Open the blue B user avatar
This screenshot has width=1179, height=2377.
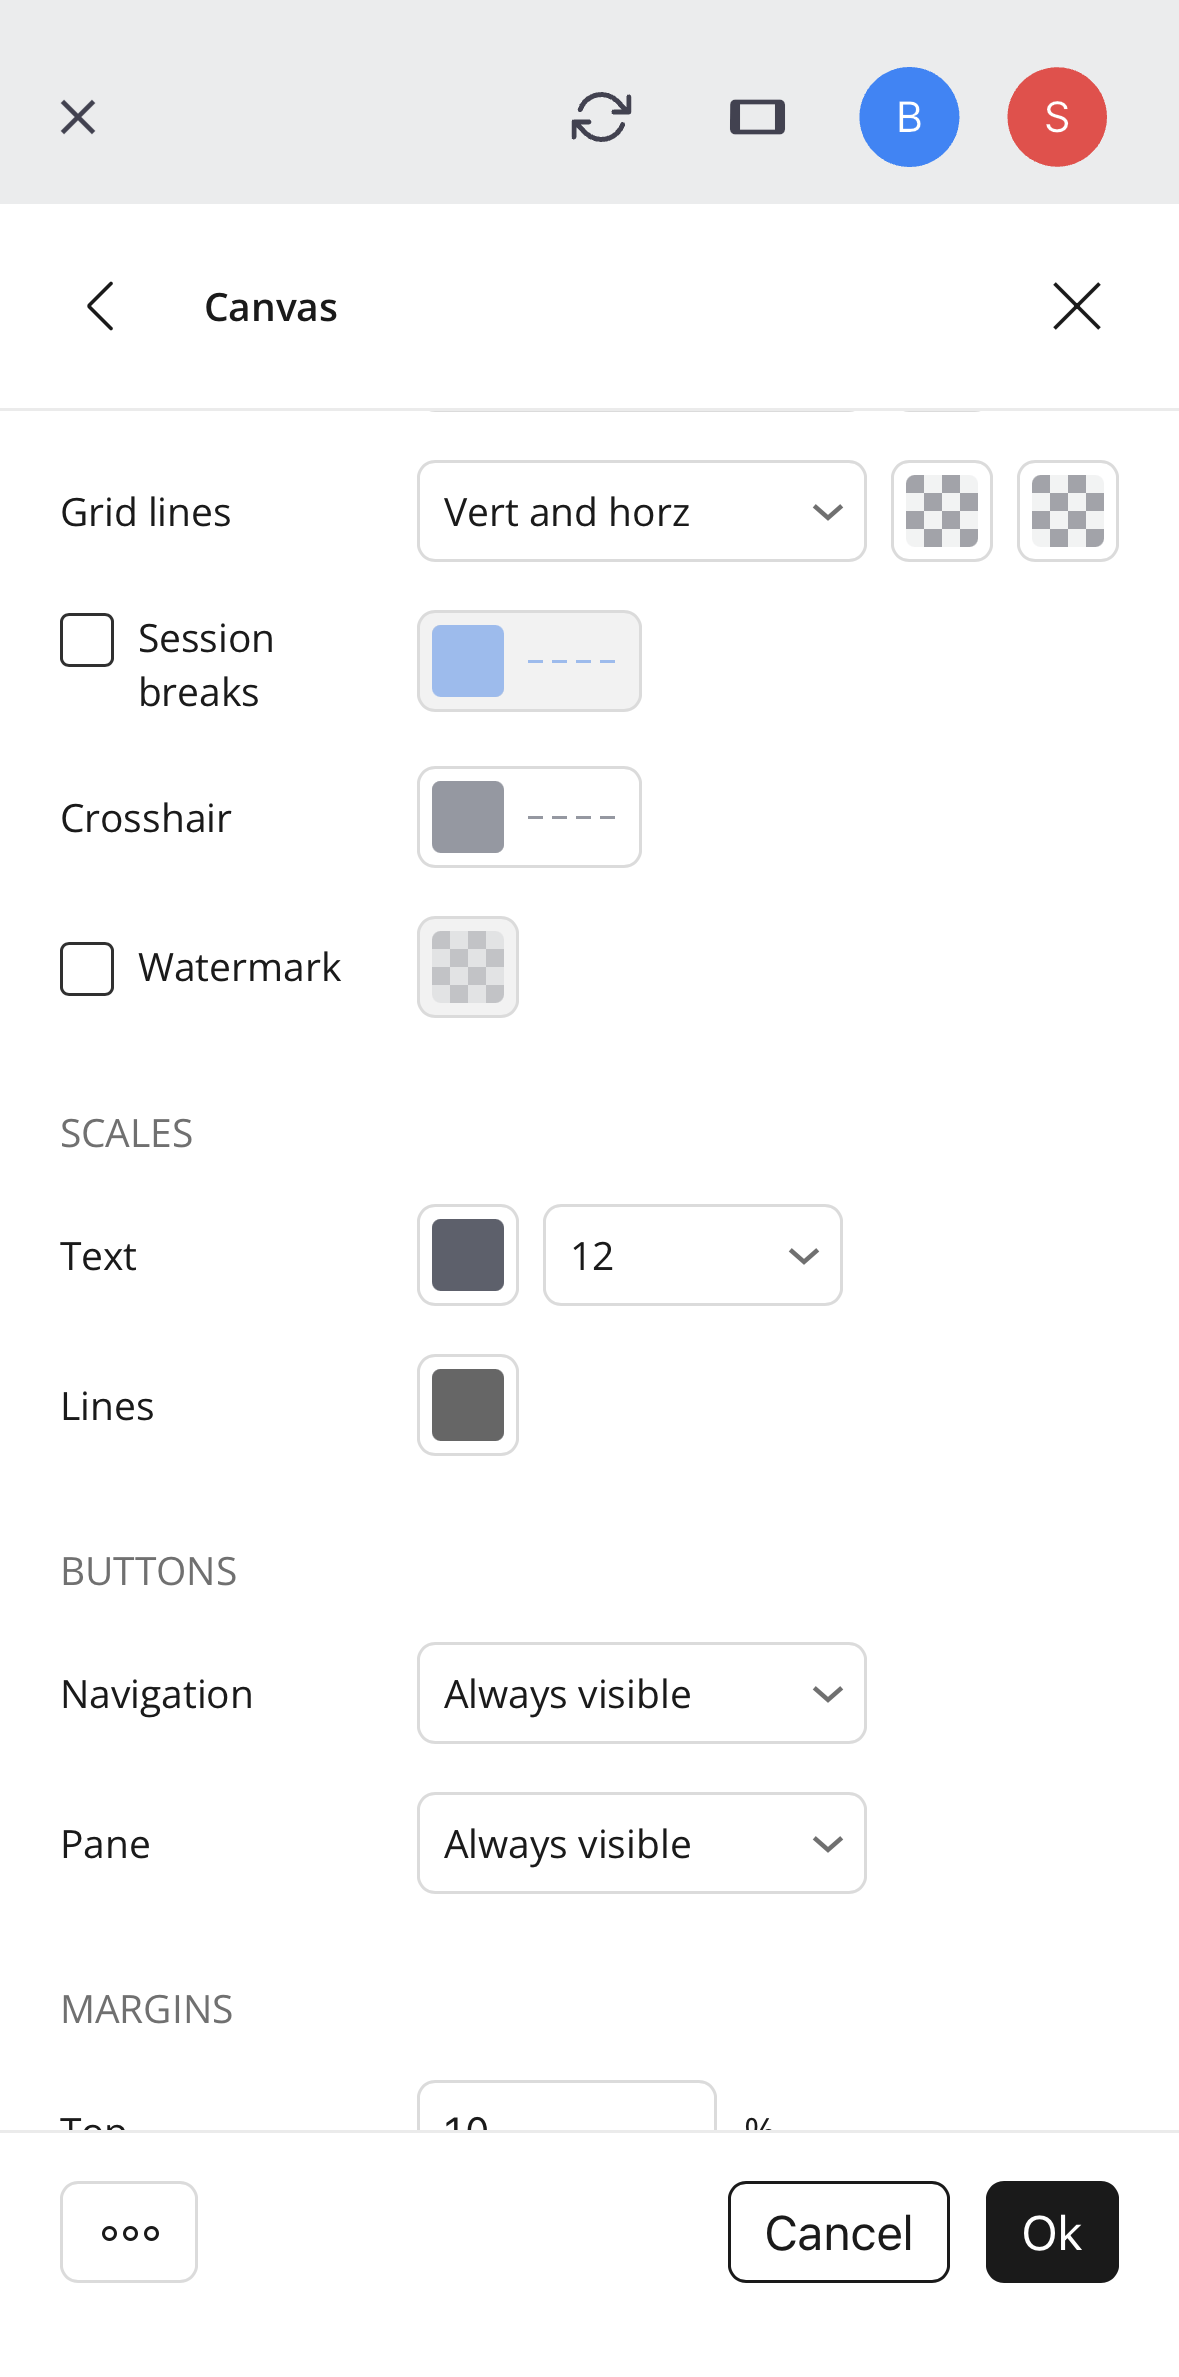pos(909,117)
